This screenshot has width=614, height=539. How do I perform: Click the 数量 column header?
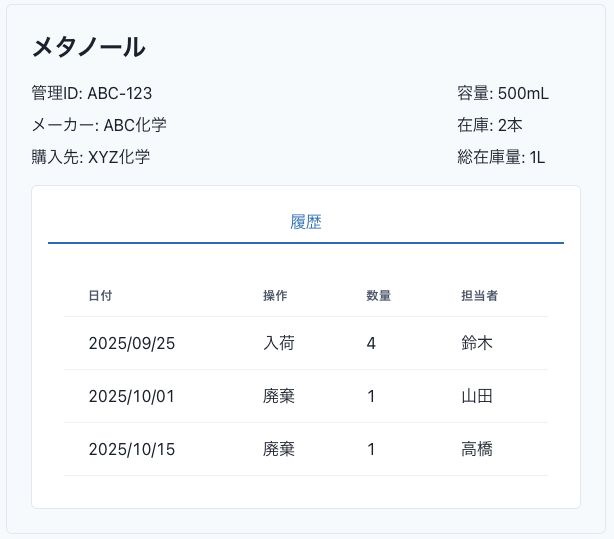coord(378,296)
